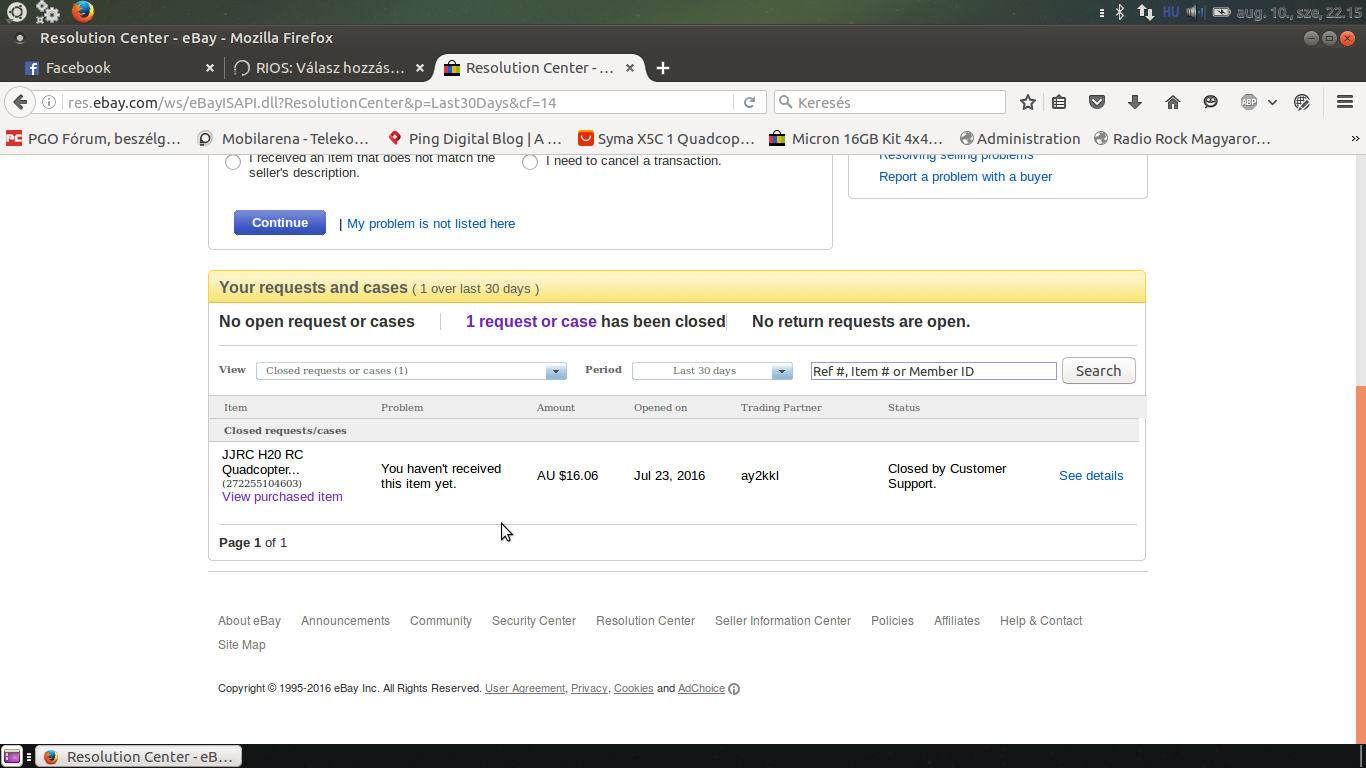
Task: Reload page with the refresh icon
Action: click(749, 102)
